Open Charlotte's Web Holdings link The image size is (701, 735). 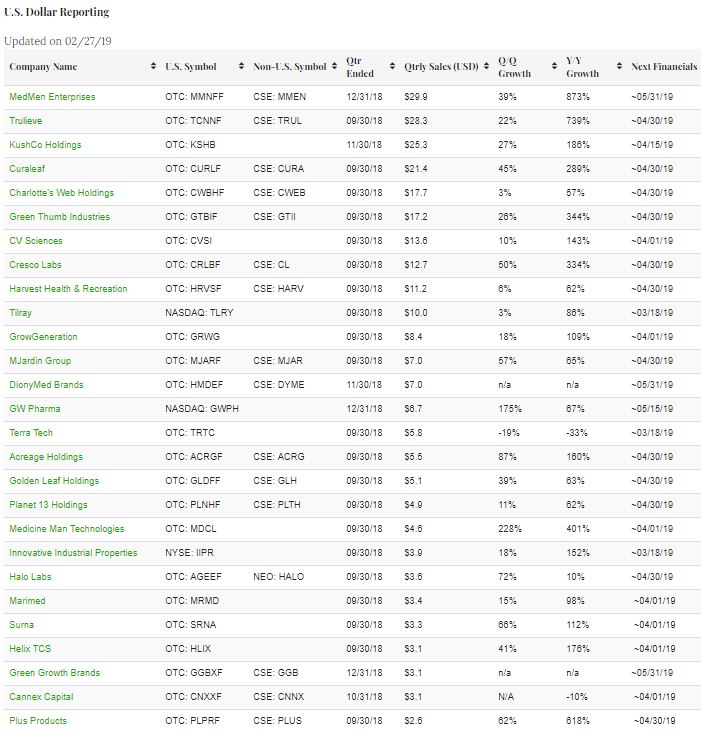coord(61,193)
